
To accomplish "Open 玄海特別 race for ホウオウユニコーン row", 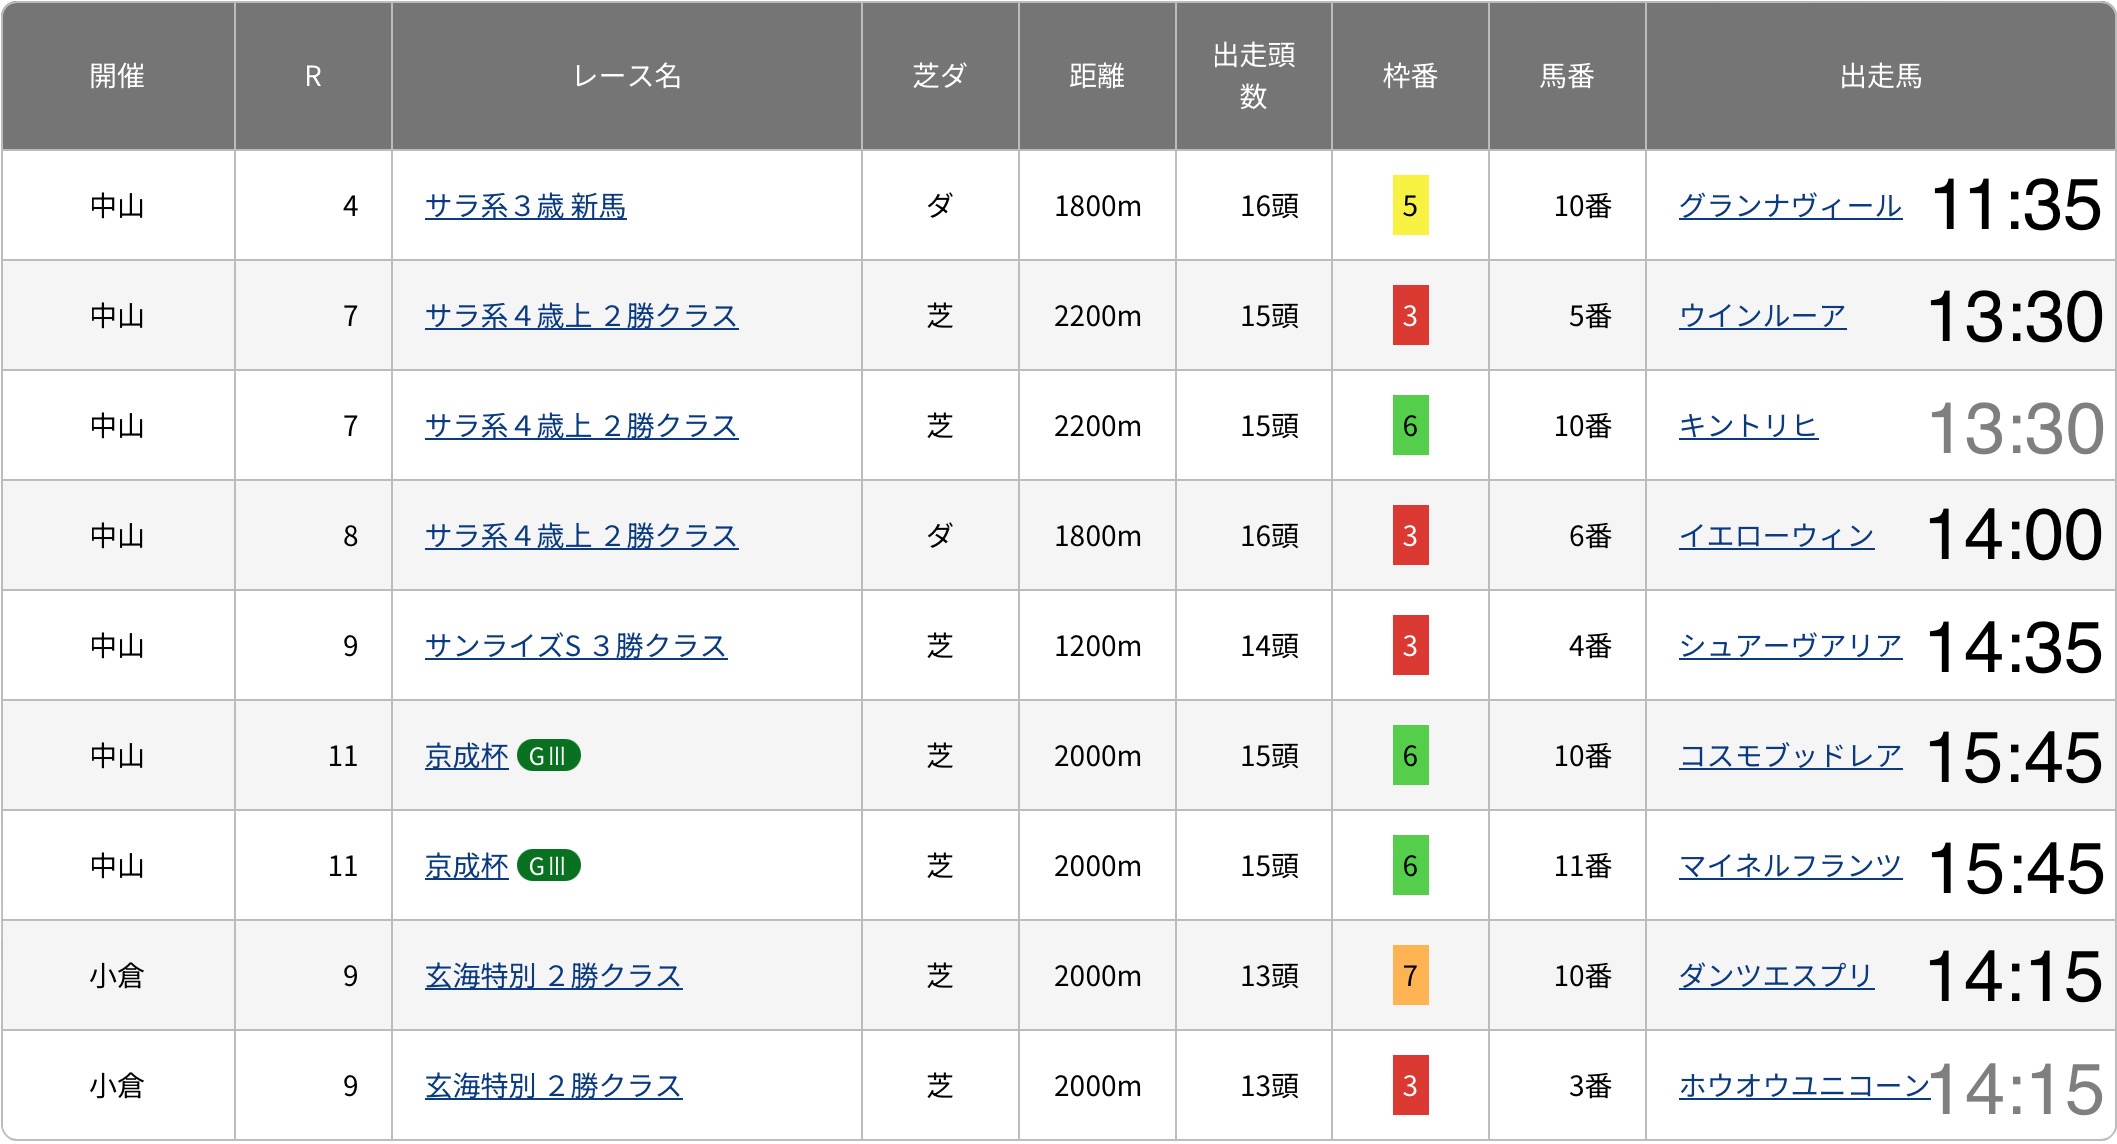I will [x=552, y=1086].
